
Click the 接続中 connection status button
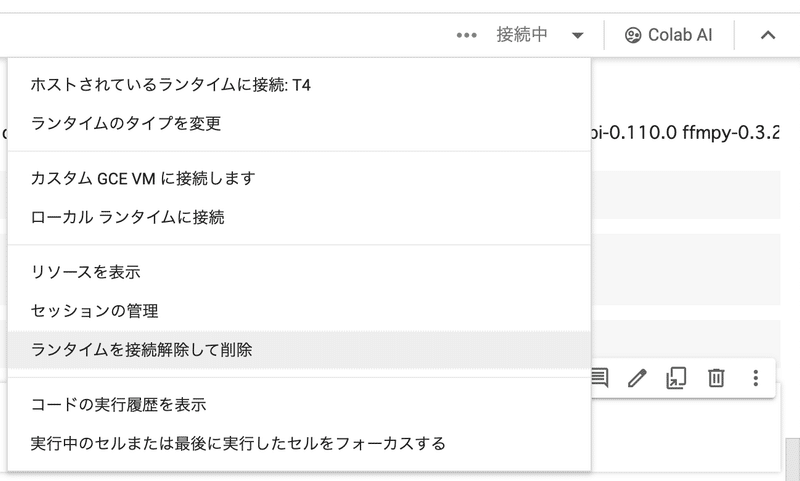click(522, 35)
